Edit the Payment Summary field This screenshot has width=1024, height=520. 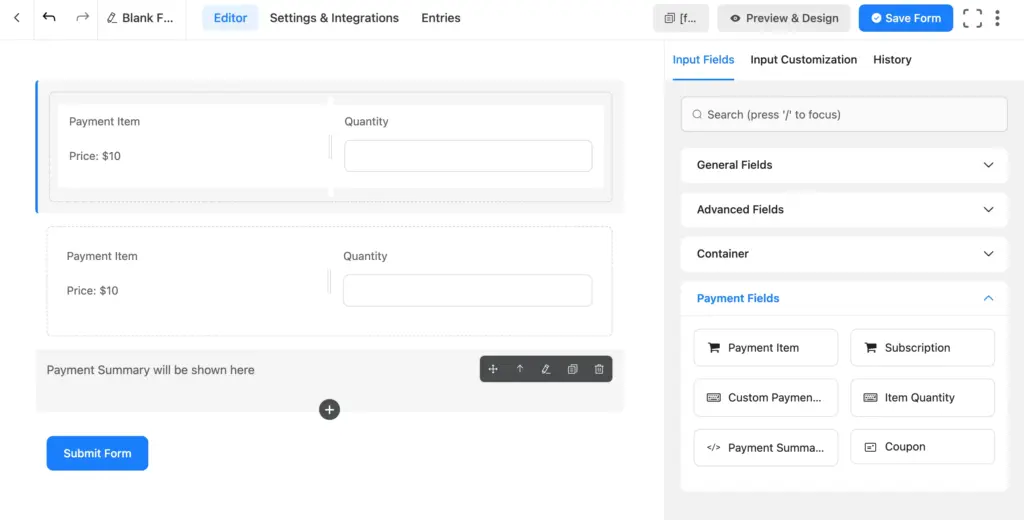pos(546,369)
